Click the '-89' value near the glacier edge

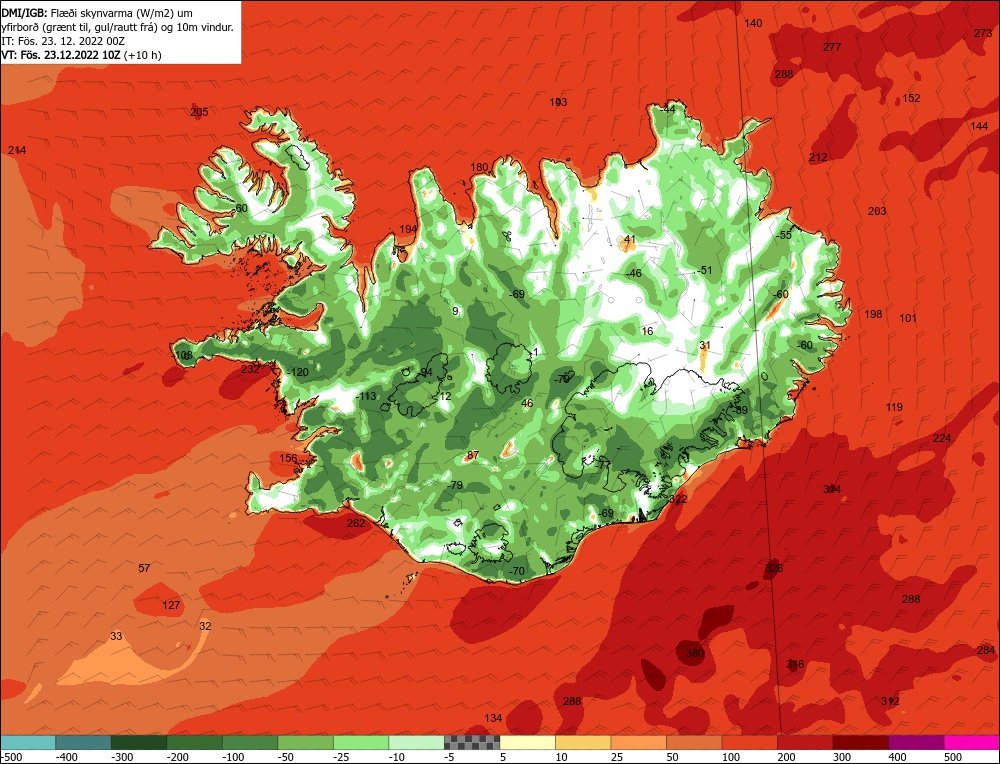[739, 411]
